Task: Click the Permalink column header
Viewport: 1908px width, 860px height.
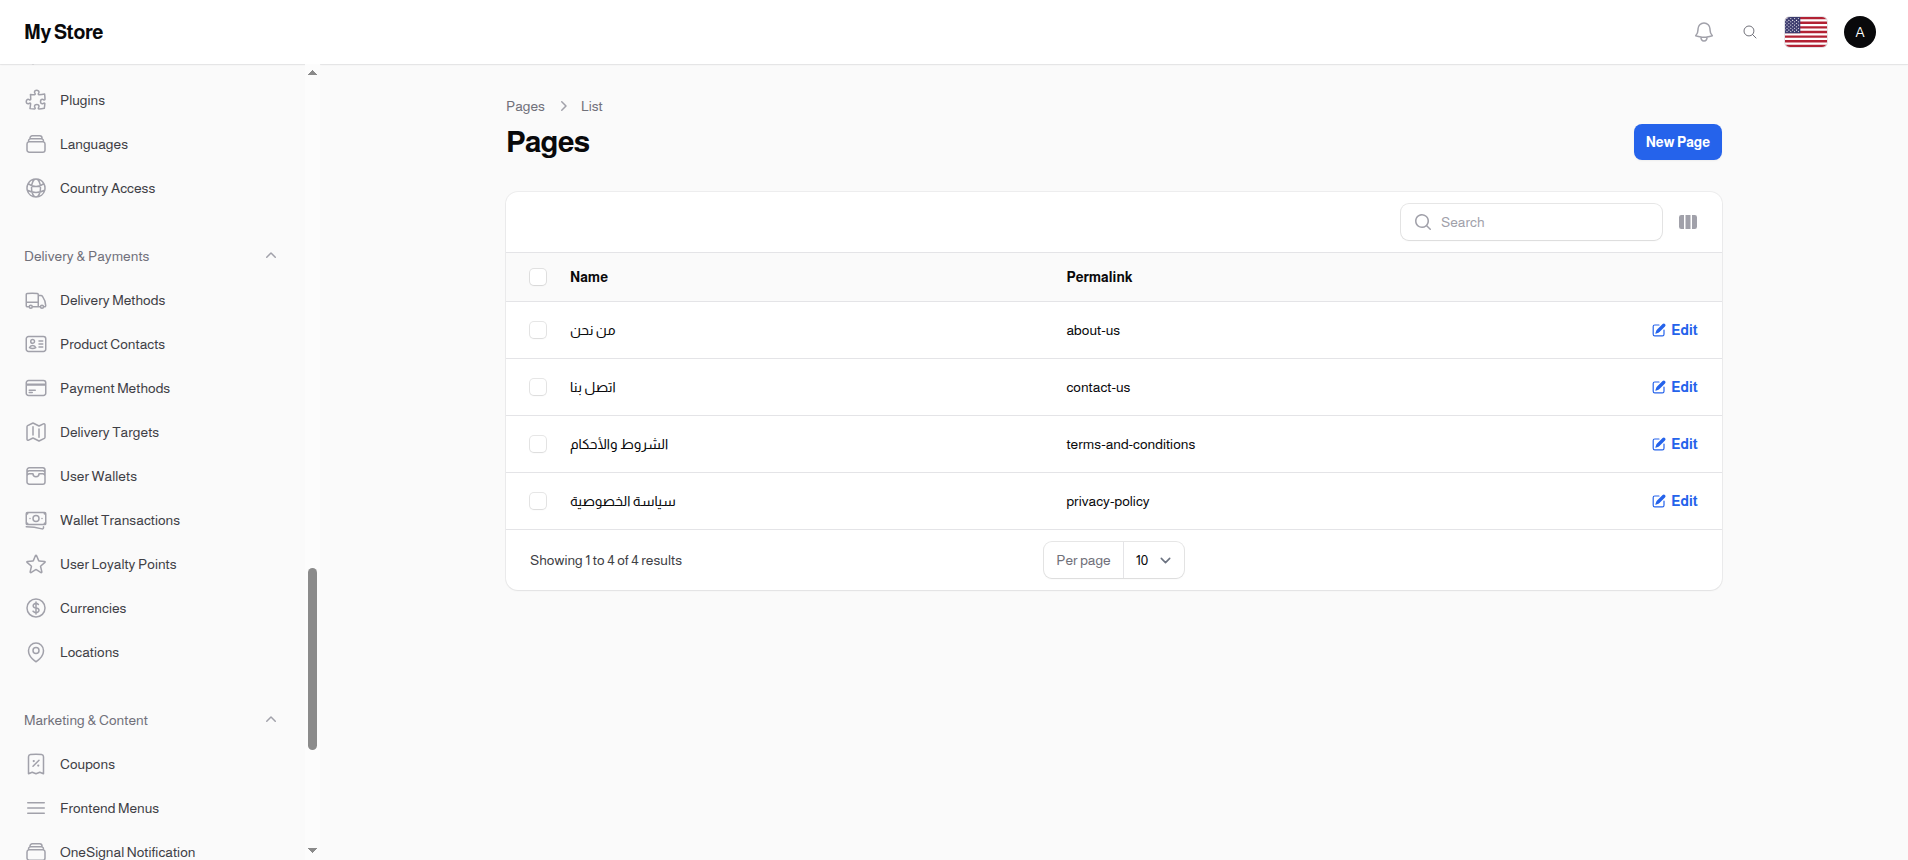Action: (1099, 277)
